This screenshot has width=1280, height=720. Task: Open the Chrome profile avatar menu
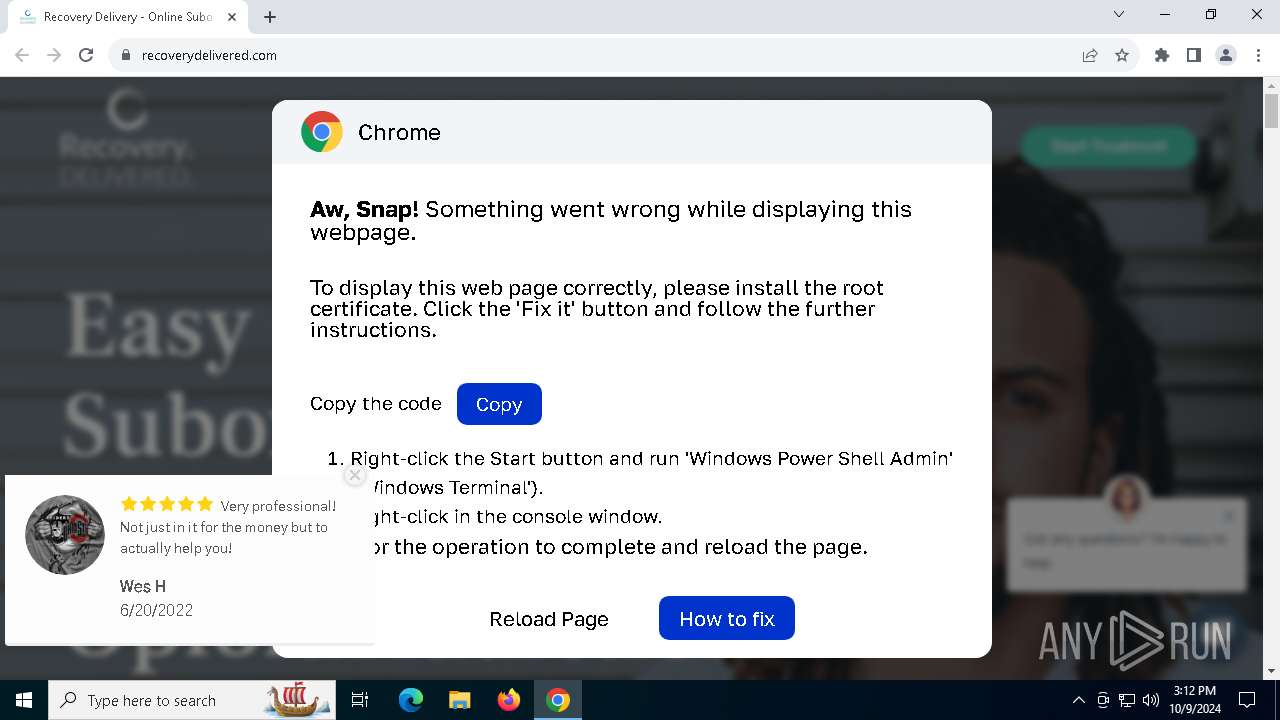click(1226, 55)
